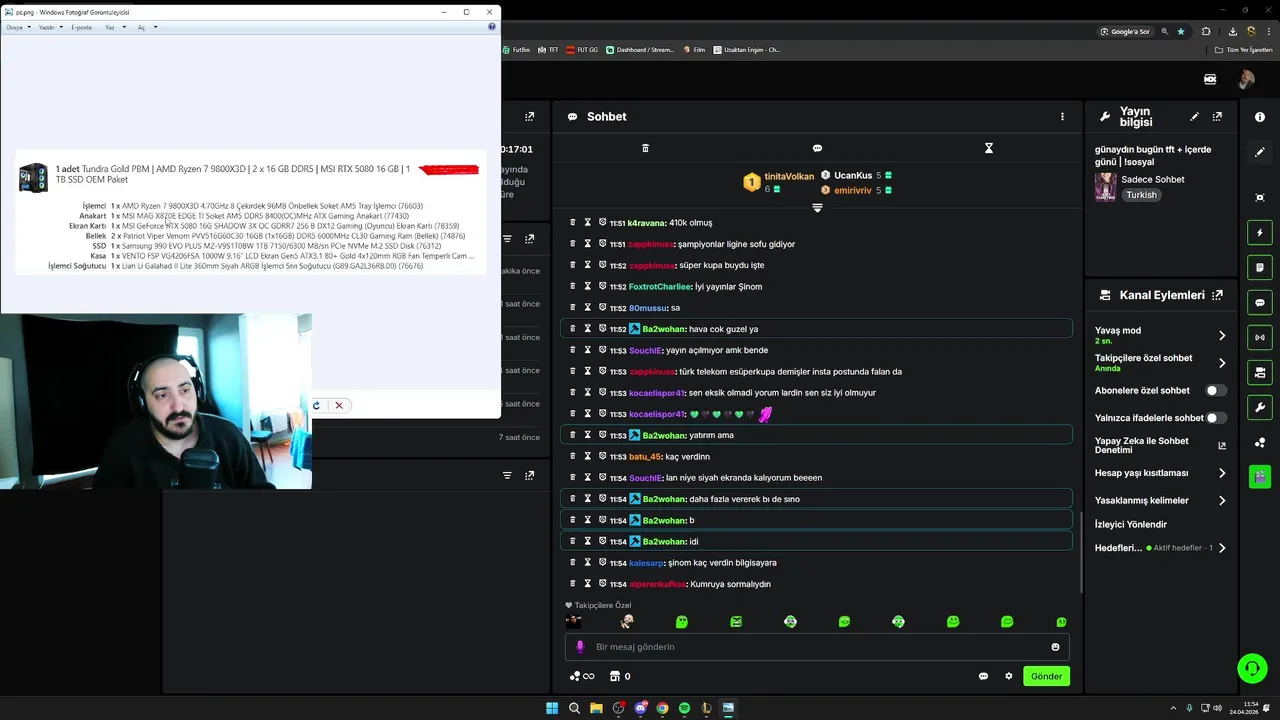Open File Explorer from taskbar
The height and width of the screenshot is (720, 1280).
click(x=596, y=708)
